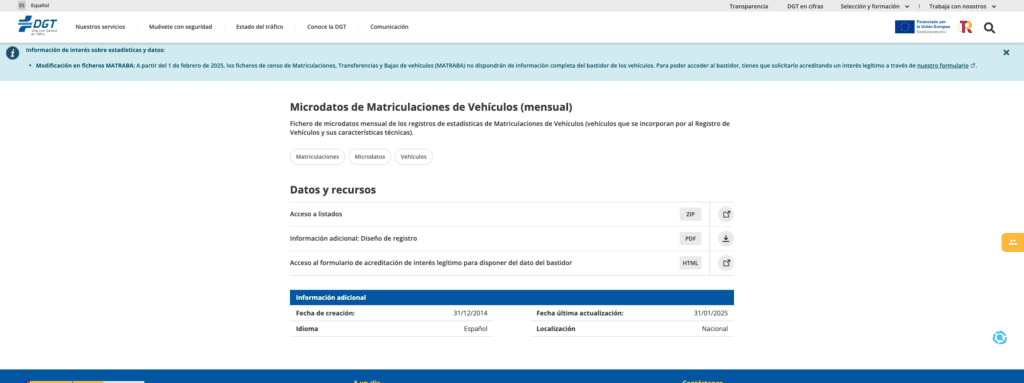Click the PDF format badge

690,239
